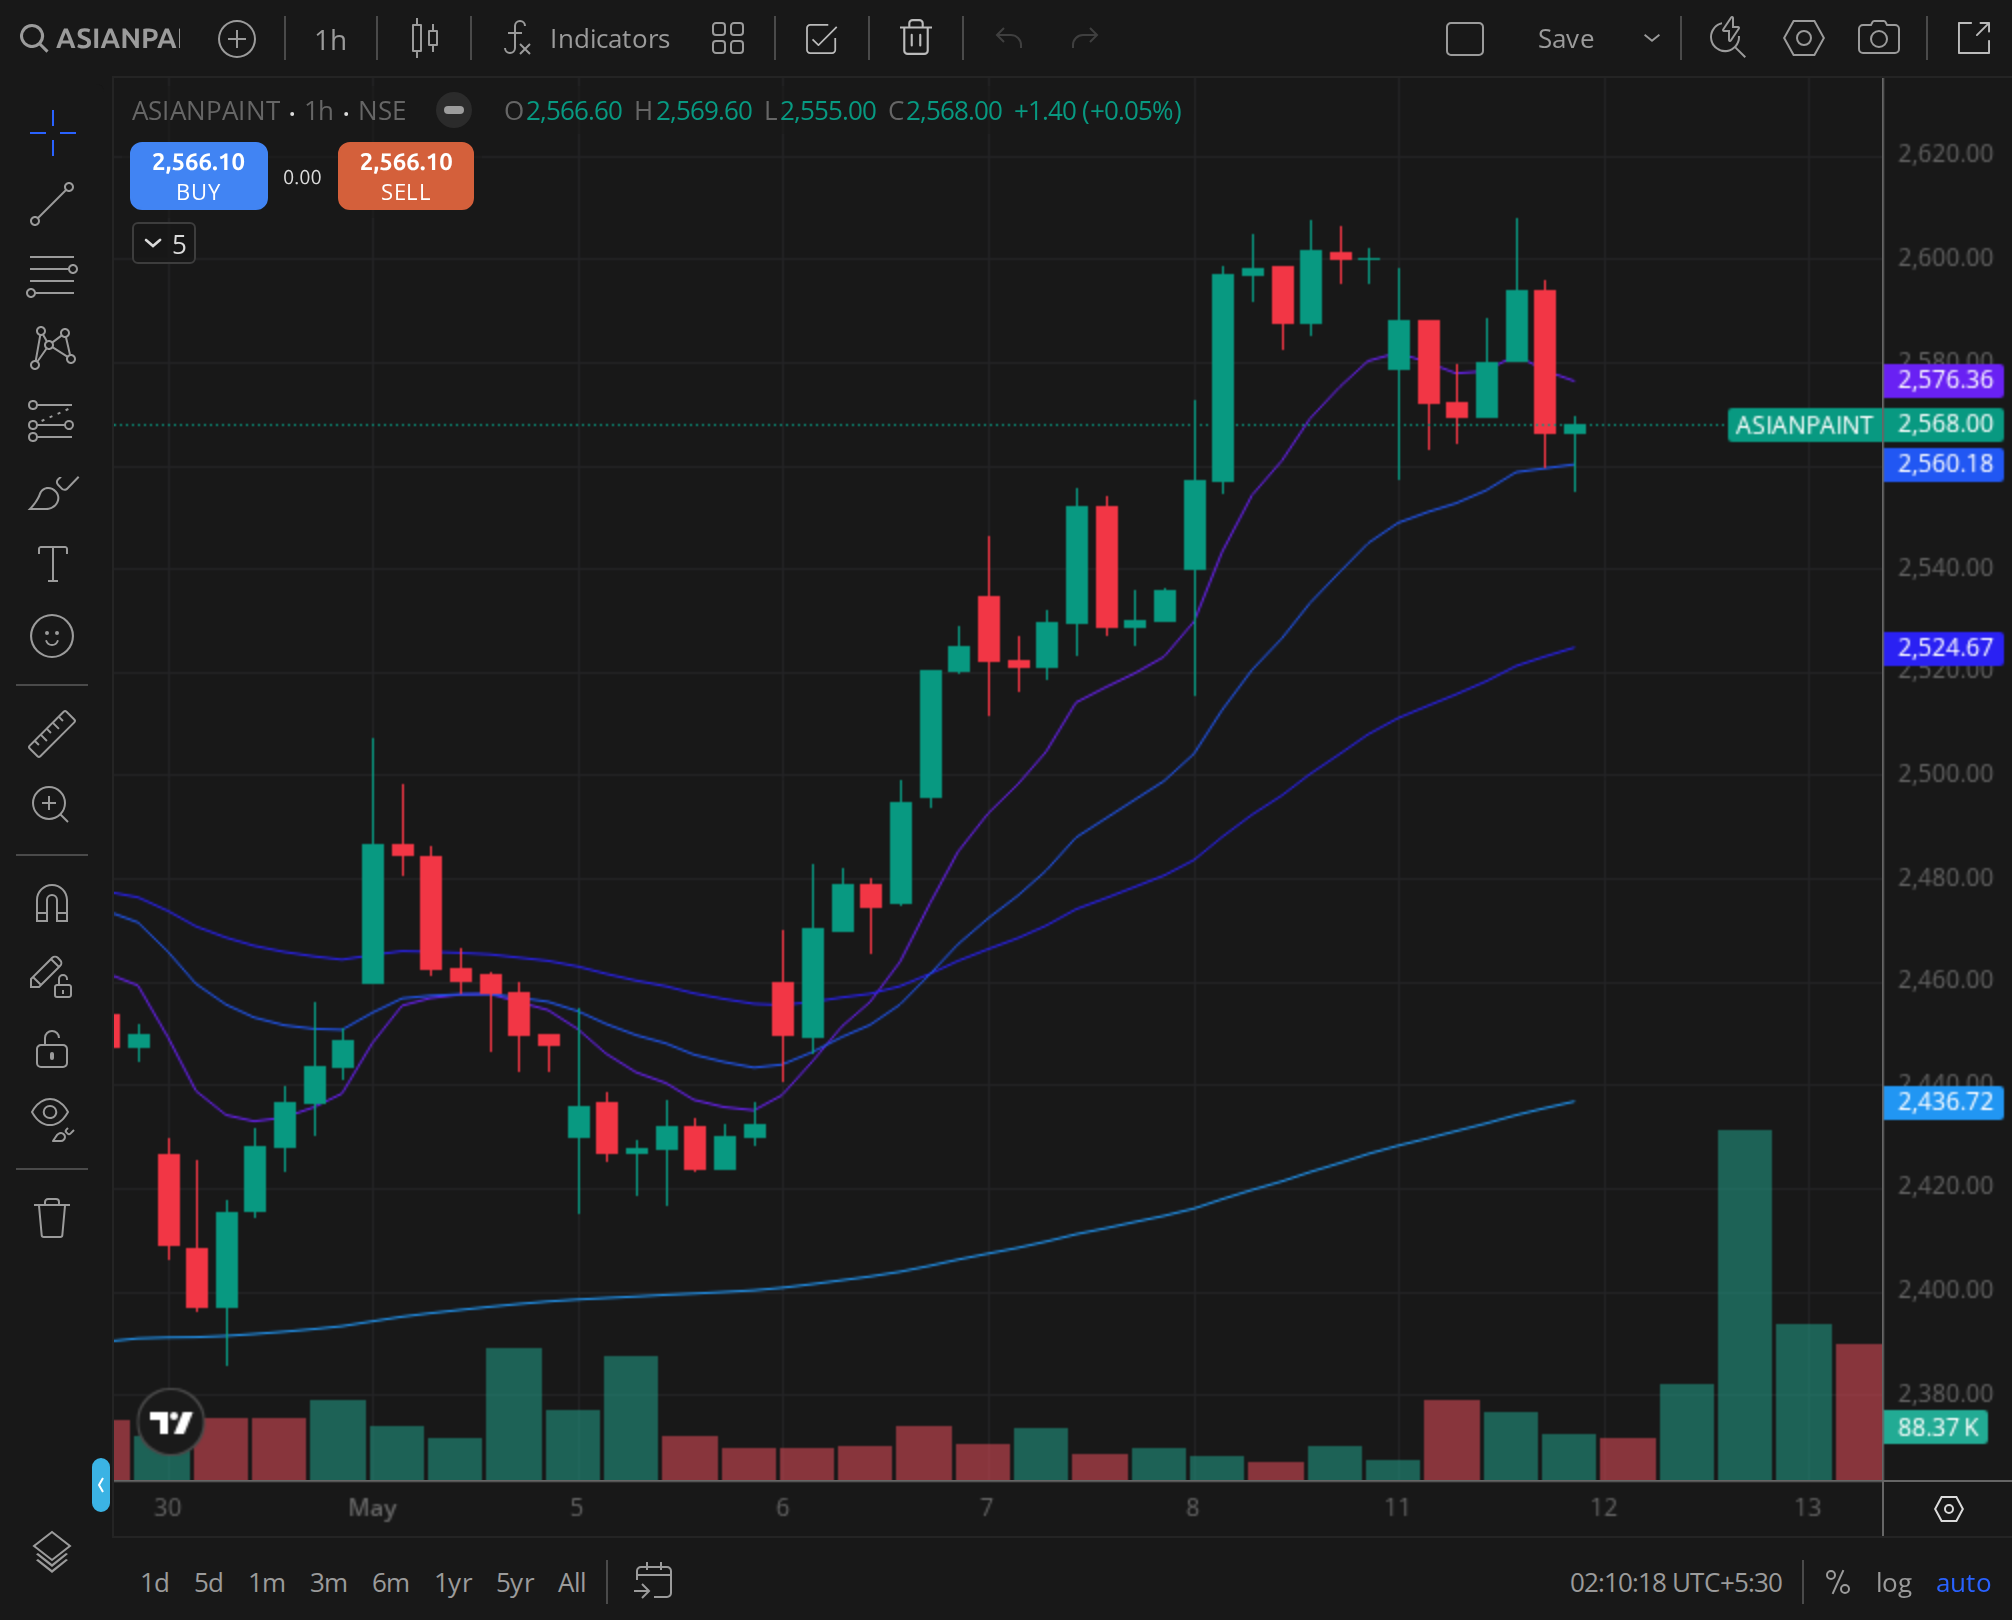Take a chart snapshot with camera icon
The width and height of the screenshot is (2012, 1620).
(1879, 39)
